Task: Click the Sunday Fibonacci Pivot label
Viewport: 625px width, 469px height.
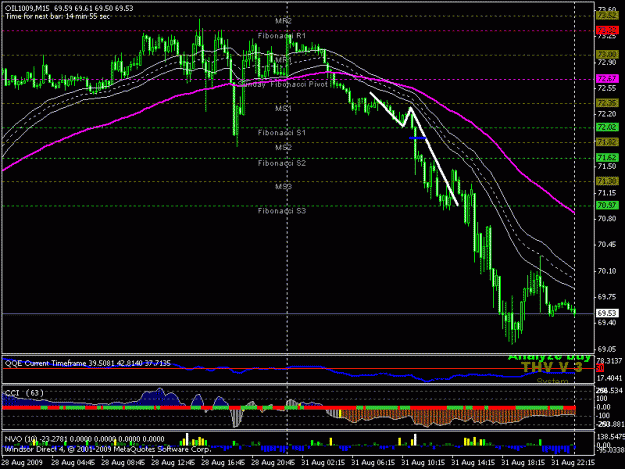Action: tap(283, 84)
